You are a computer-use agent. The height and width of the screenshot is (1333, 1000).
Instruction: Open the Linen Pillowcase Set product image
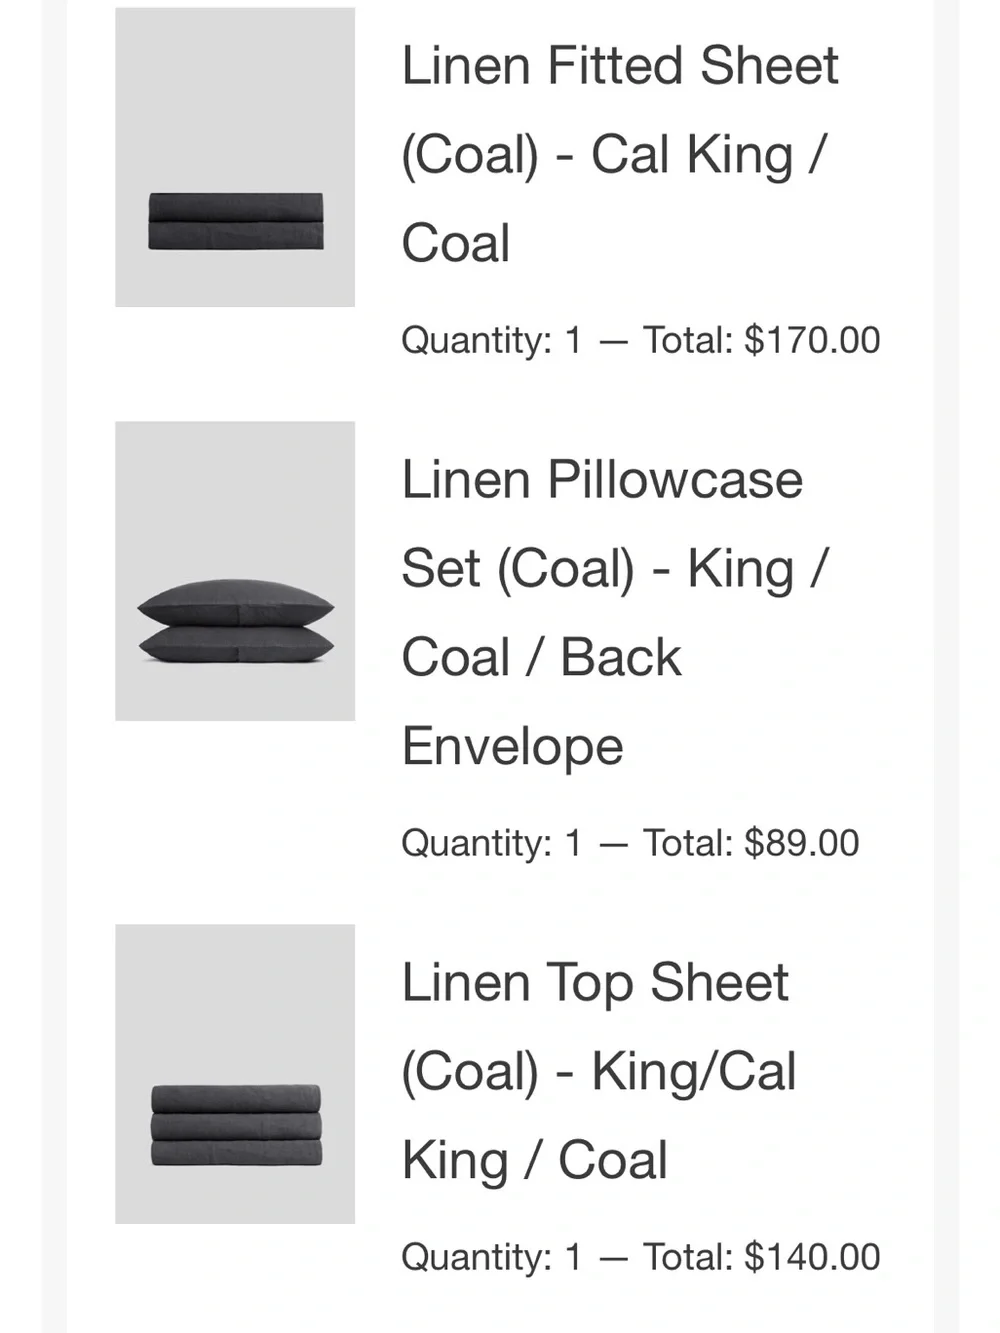point(235,571)
